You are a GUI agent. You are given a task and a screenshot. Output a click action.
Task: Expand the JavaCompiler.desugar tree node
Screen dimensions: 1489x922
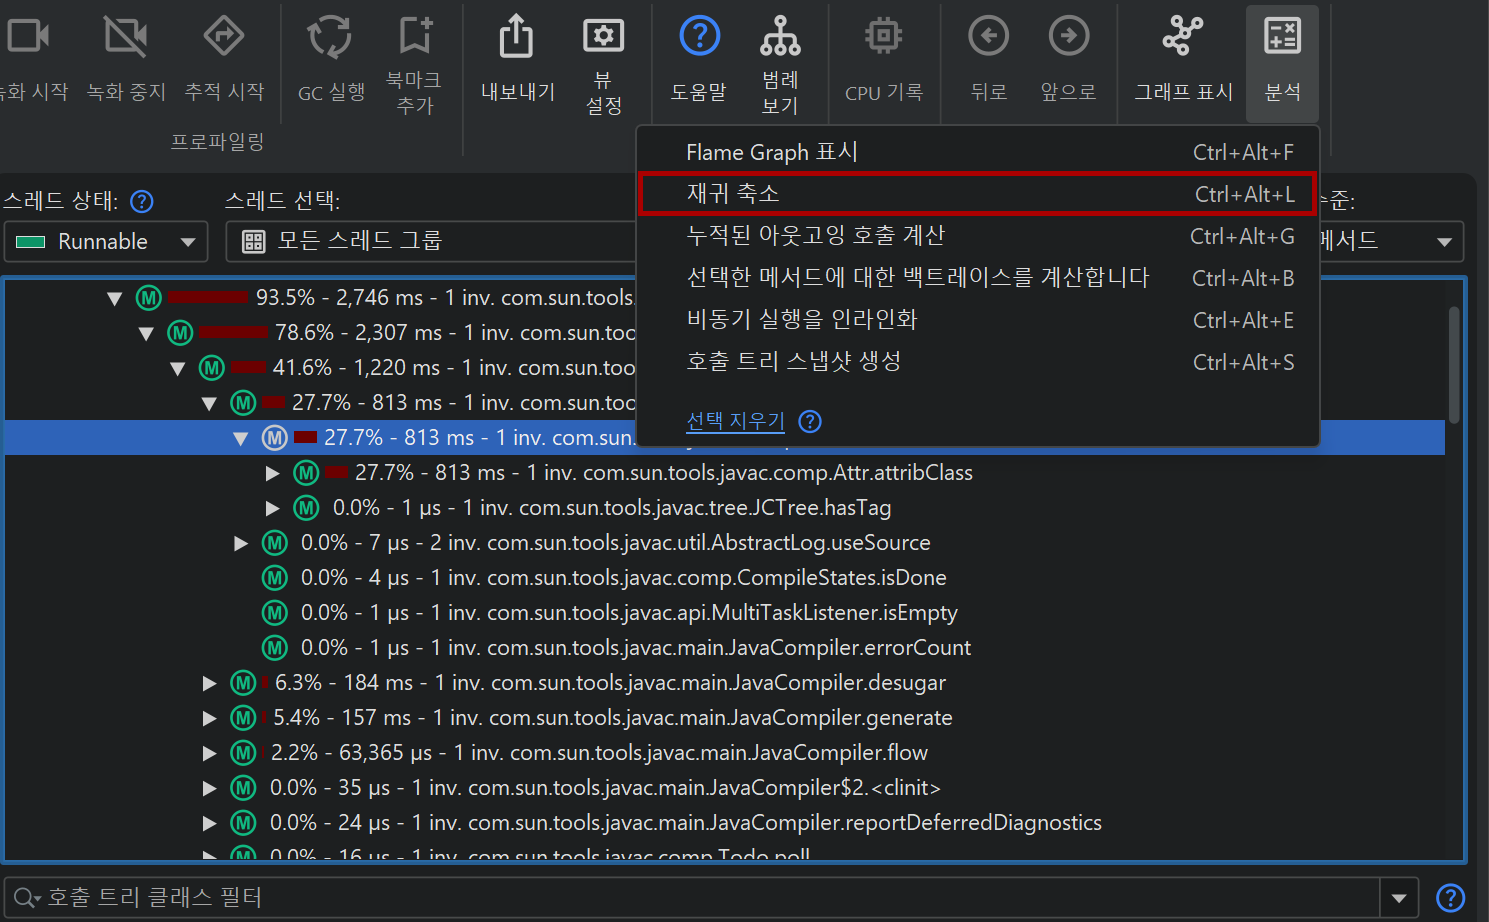210,683
